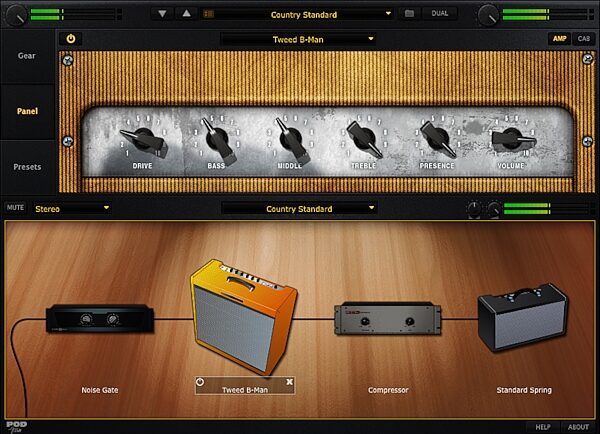The height and width of the screenshot is (434, 600).
Task: Adjust the second small knob of lower meter
Action: pyautogui.click(x=494, y=209)
